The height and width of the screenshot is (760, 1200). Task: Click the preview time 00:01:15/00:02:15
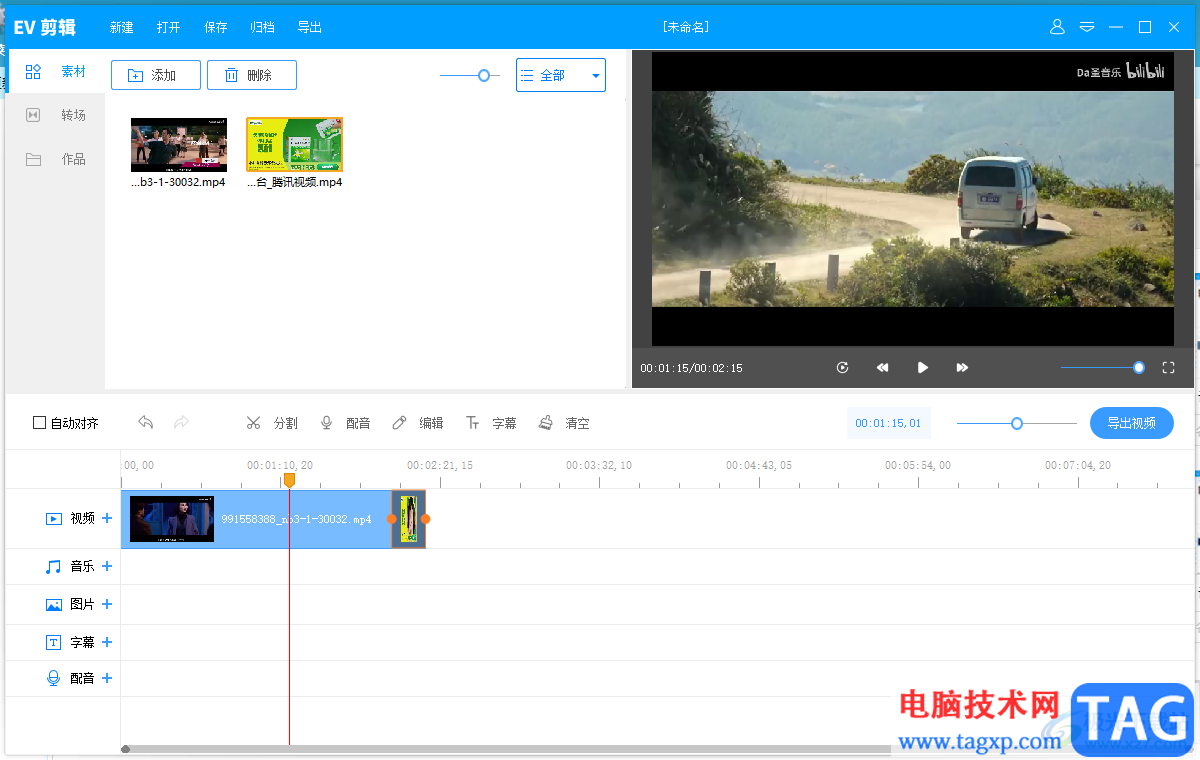691,368
